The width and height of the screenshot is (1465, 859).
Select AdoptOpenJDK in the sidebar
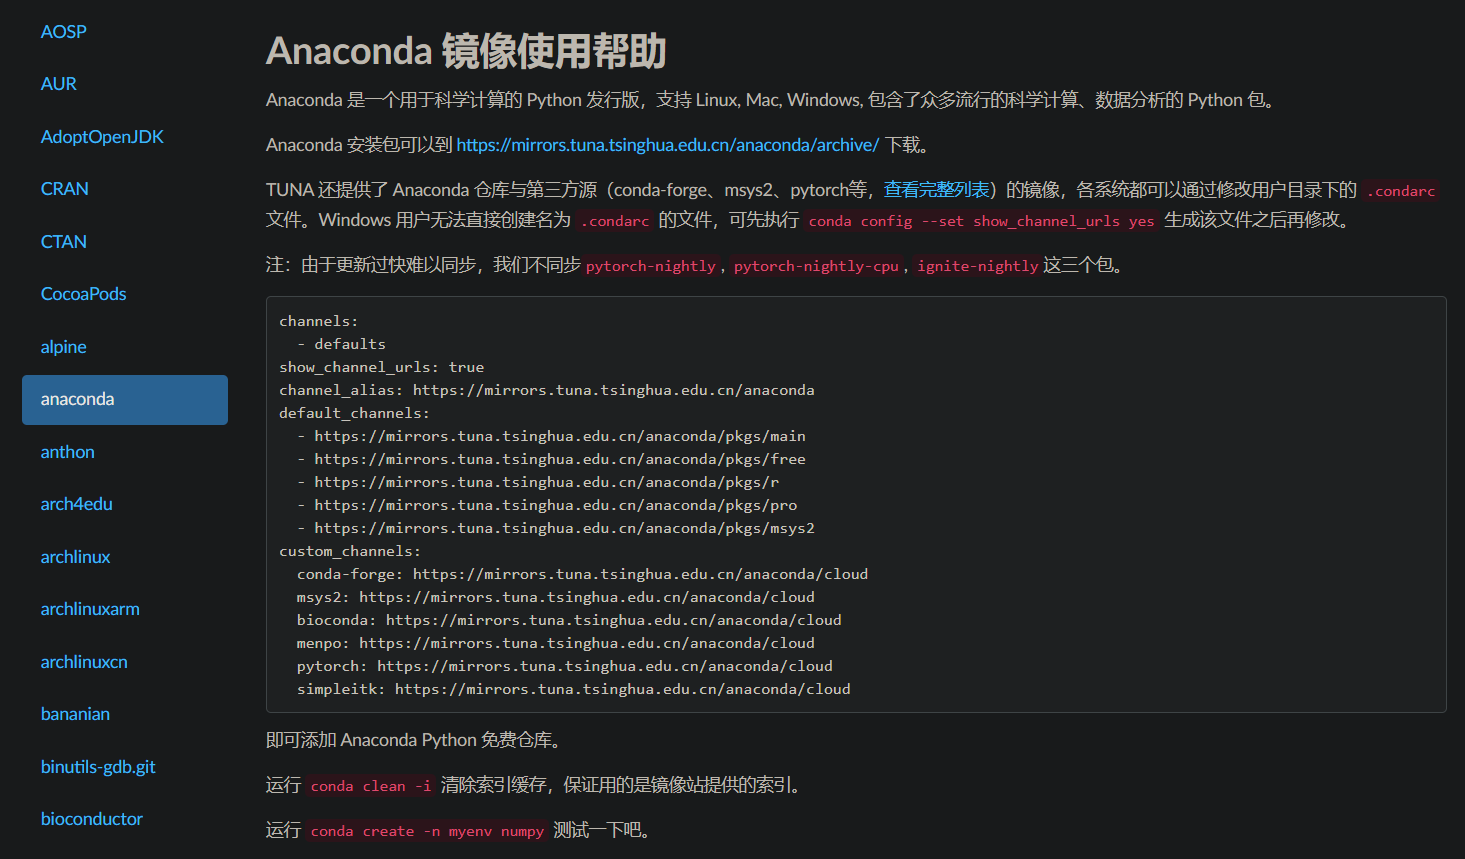point(102,137)
